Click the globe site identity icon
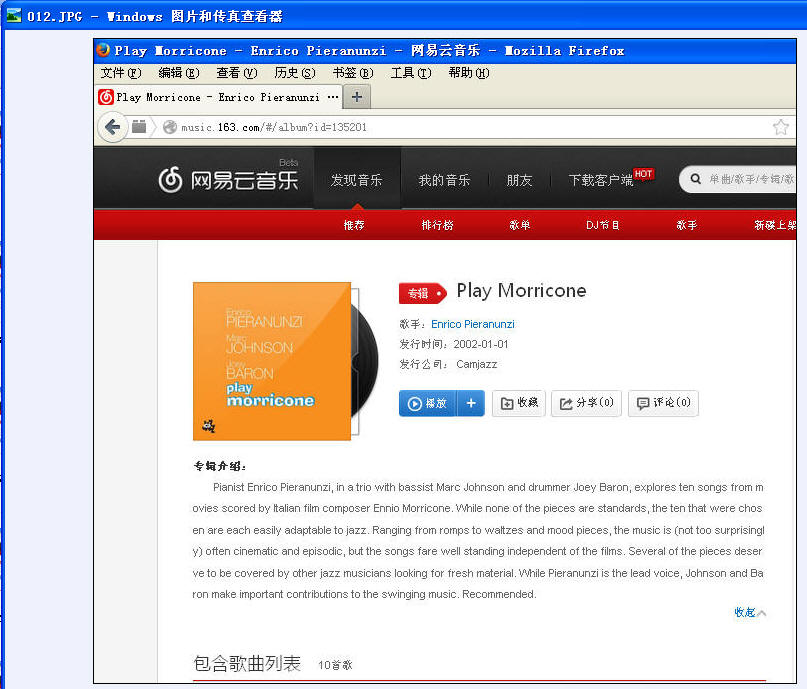Viewport: 807px width, 689px height. click(170, 127)
